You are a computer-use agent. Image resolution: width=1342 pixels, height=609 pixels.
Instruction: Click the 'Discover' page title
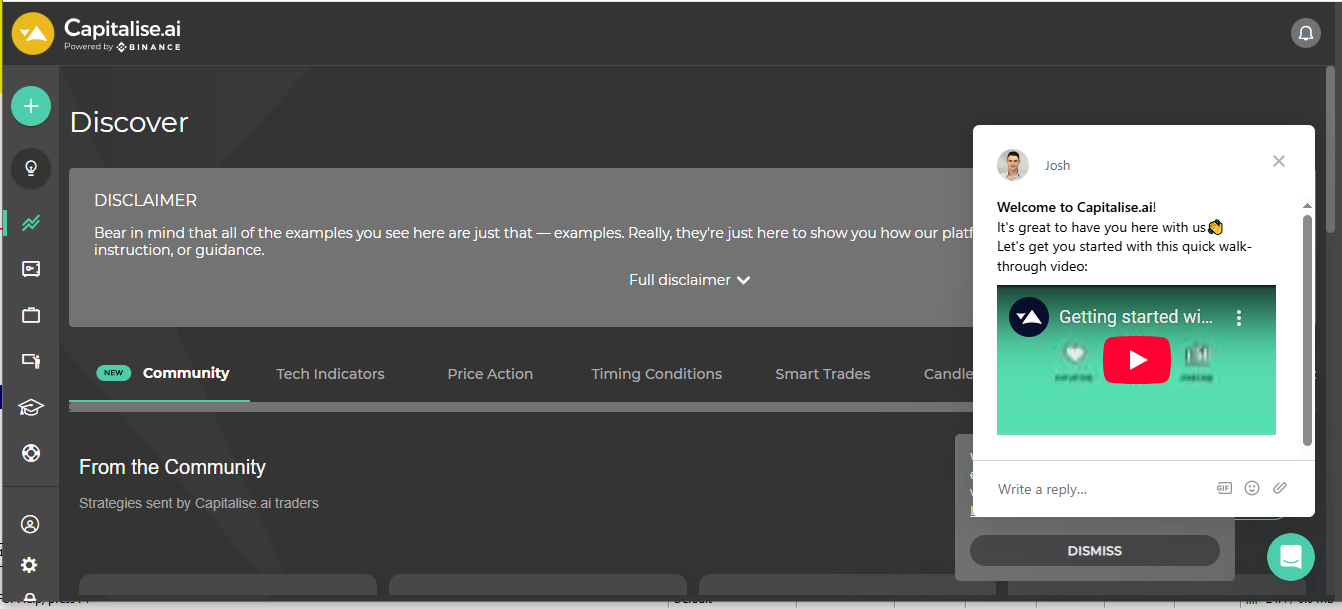(129, 122)
